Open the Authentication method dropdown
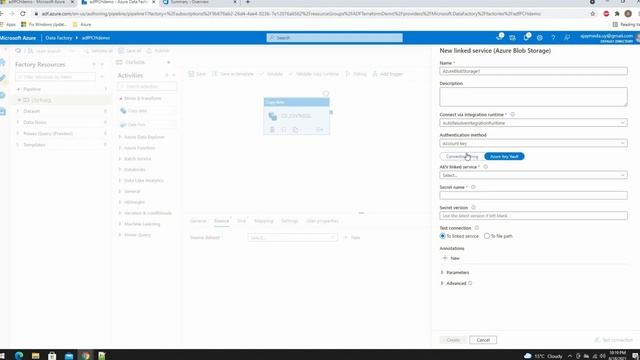640x360 pixels. [x=533, y=143]
